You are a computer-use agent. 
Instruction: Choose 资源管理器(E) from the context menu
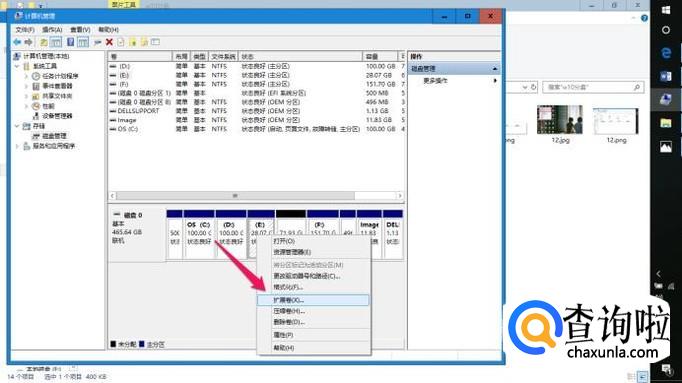(313, 252)
